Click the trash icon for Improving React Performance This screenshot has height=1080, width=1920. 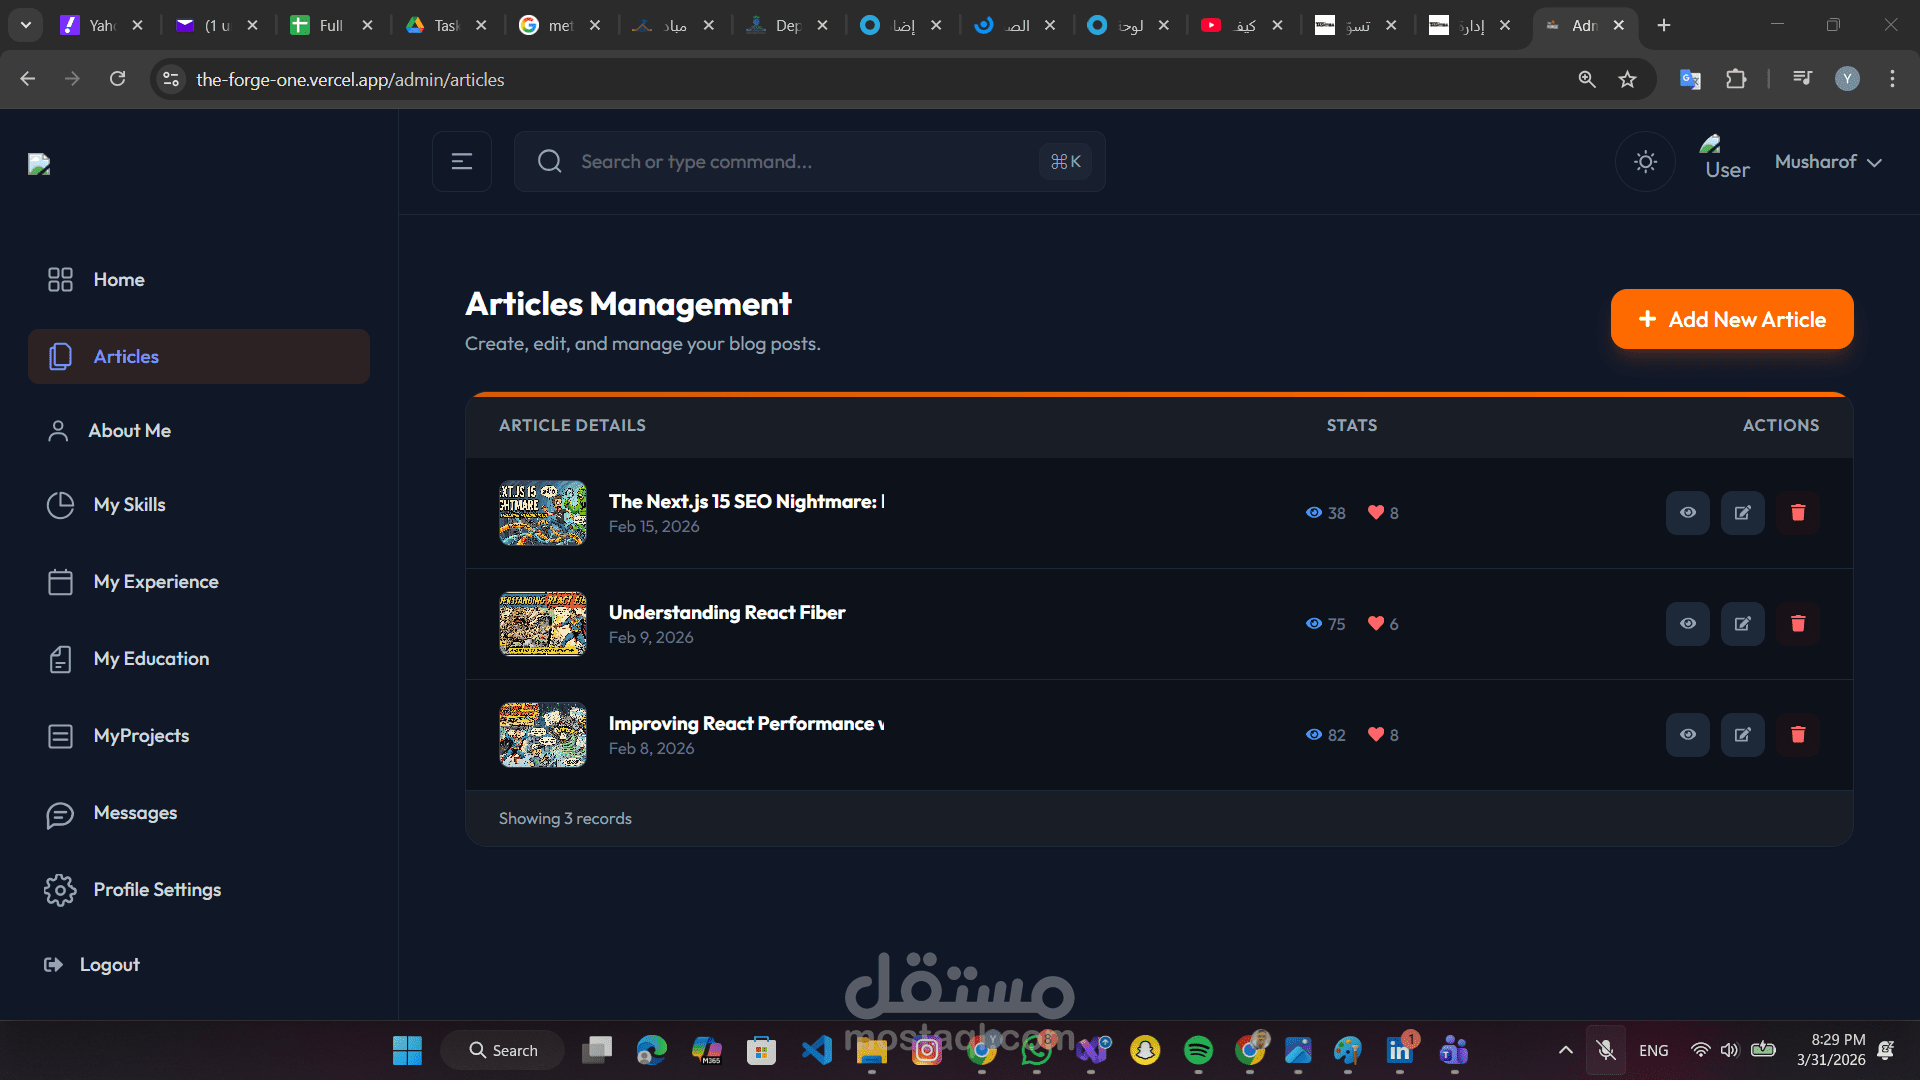tap(1797, 735)
